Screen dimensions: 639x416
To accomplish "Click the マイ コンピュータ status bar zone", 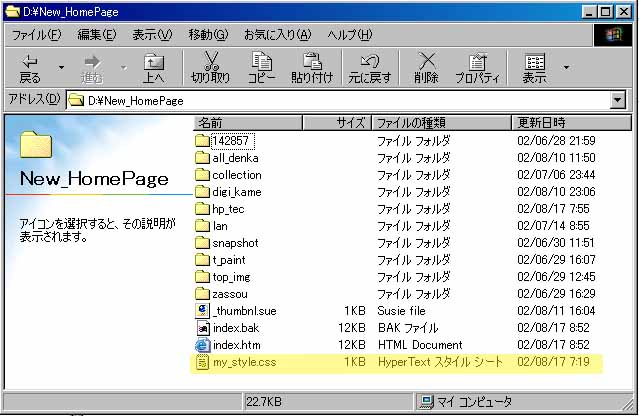I will (x=522, y=402).
